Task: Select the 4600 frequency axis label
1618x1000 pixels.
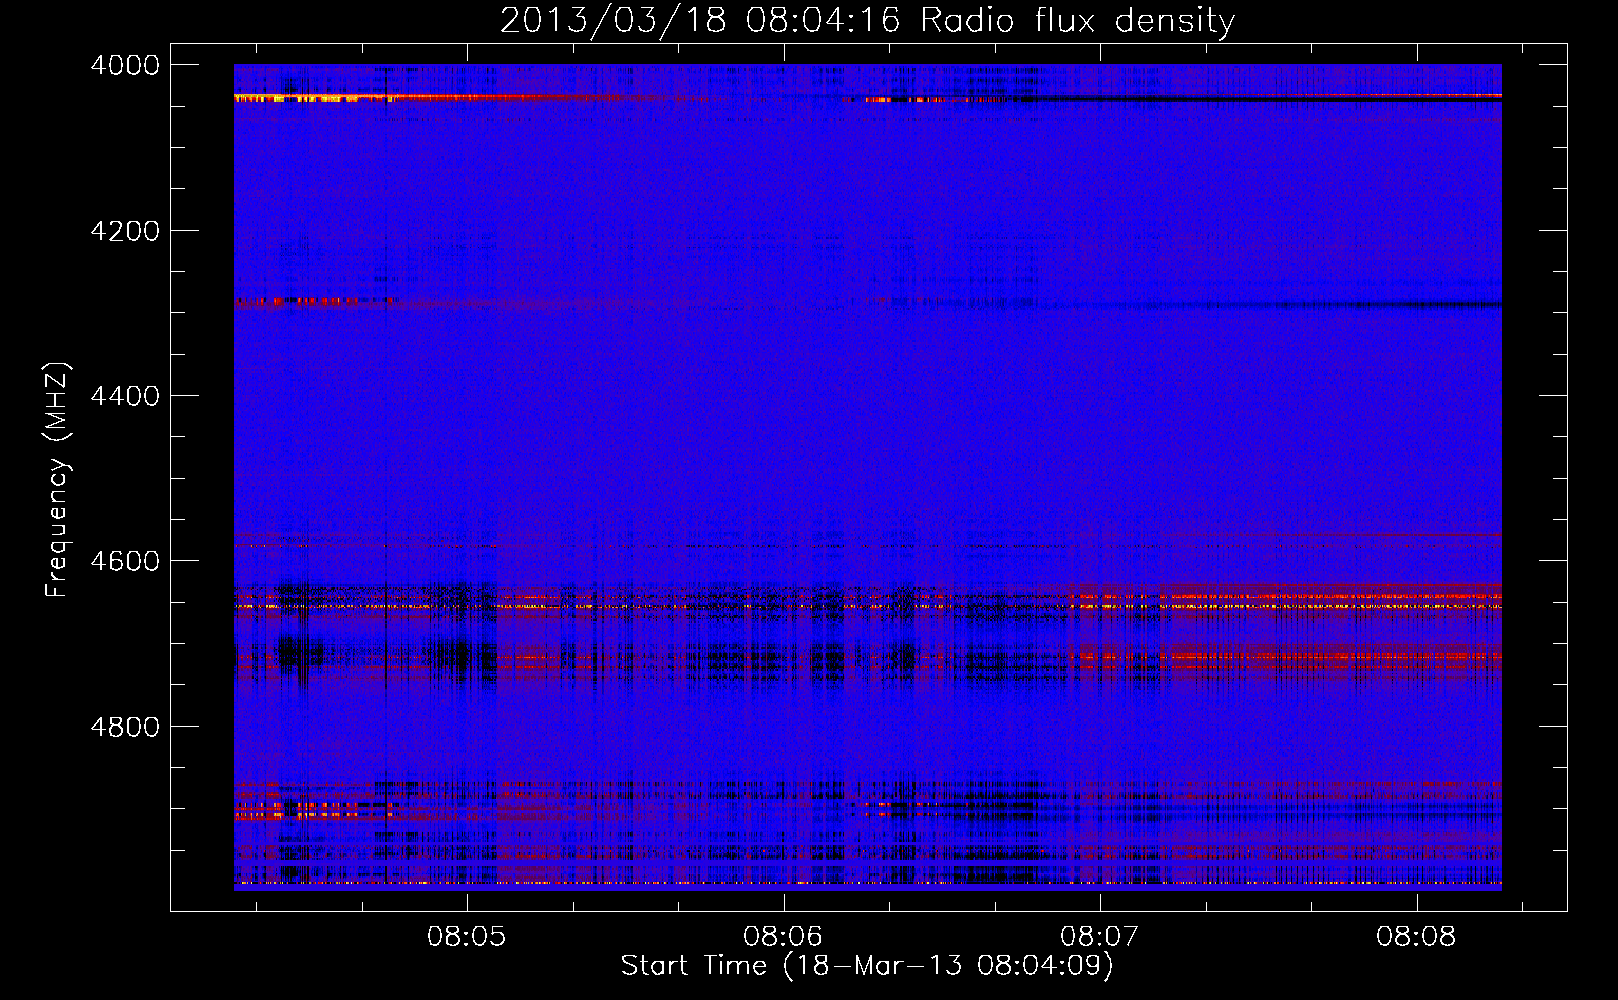Action: coord(125,561)
